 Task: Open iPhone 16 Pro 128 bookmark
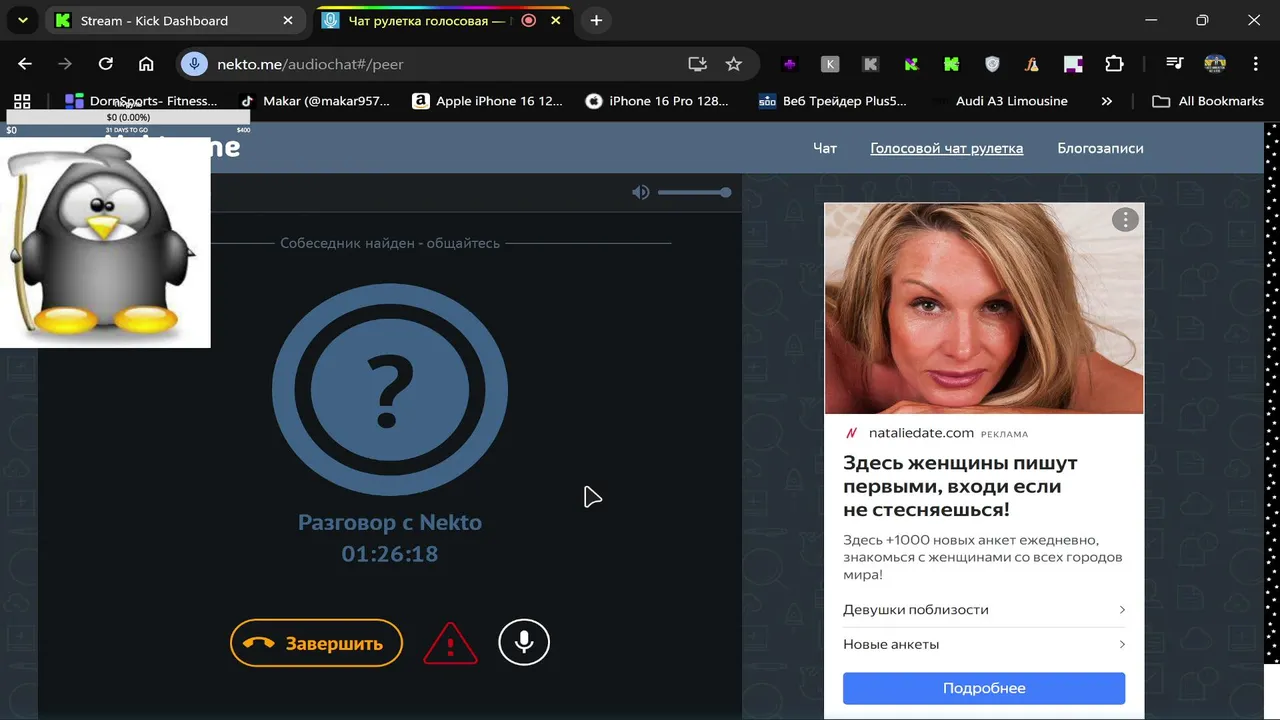[x=657, y=101]
